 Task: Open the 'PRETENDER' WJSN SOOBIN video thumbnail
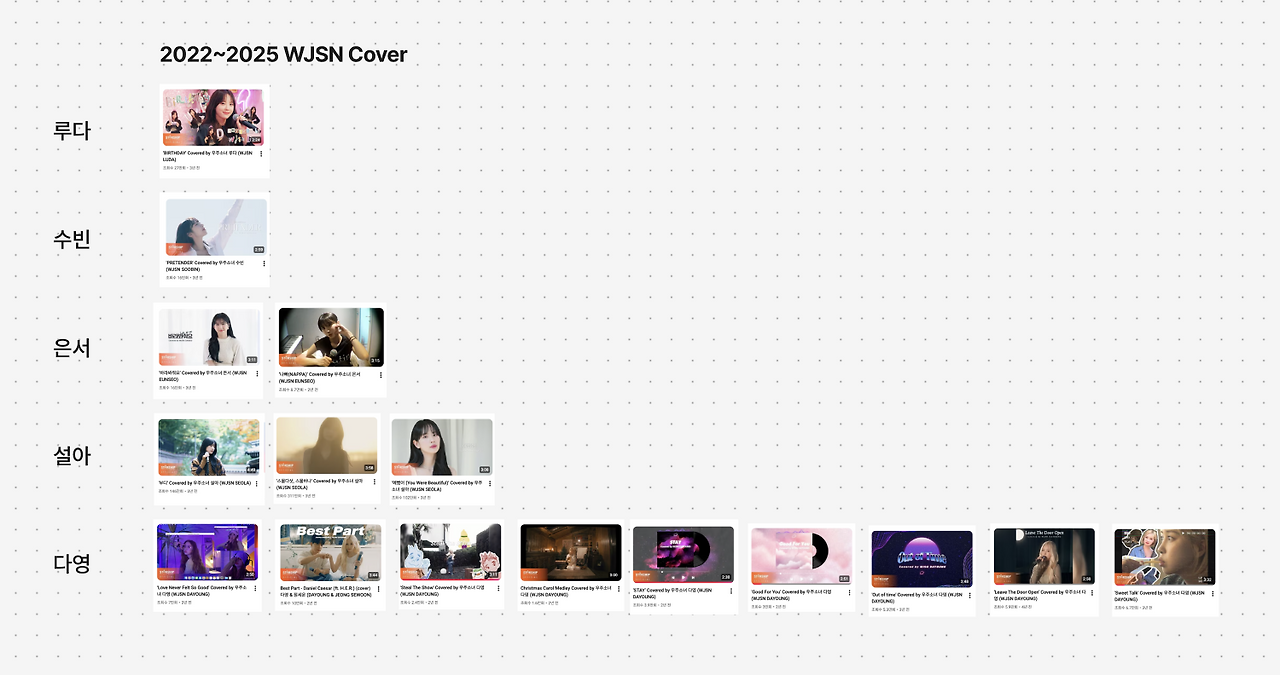coord(216,227)
